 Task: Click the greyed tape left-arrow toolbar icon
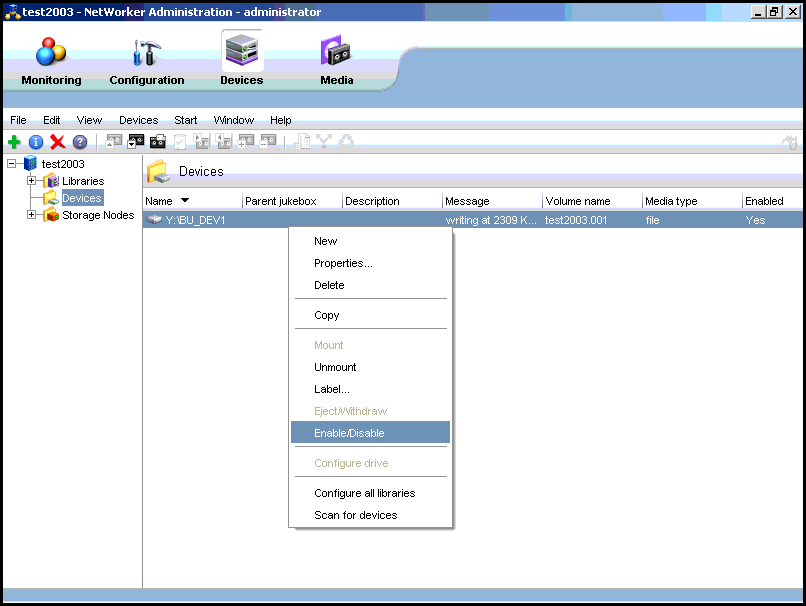(224, 141)
